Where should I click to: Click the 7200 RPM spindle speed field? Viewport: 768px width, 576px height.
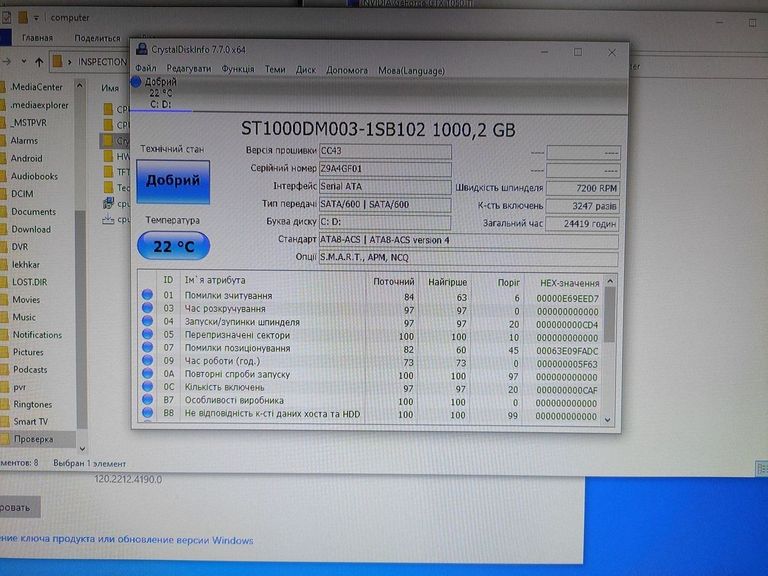pyautogui.click(x=582, y=188)
